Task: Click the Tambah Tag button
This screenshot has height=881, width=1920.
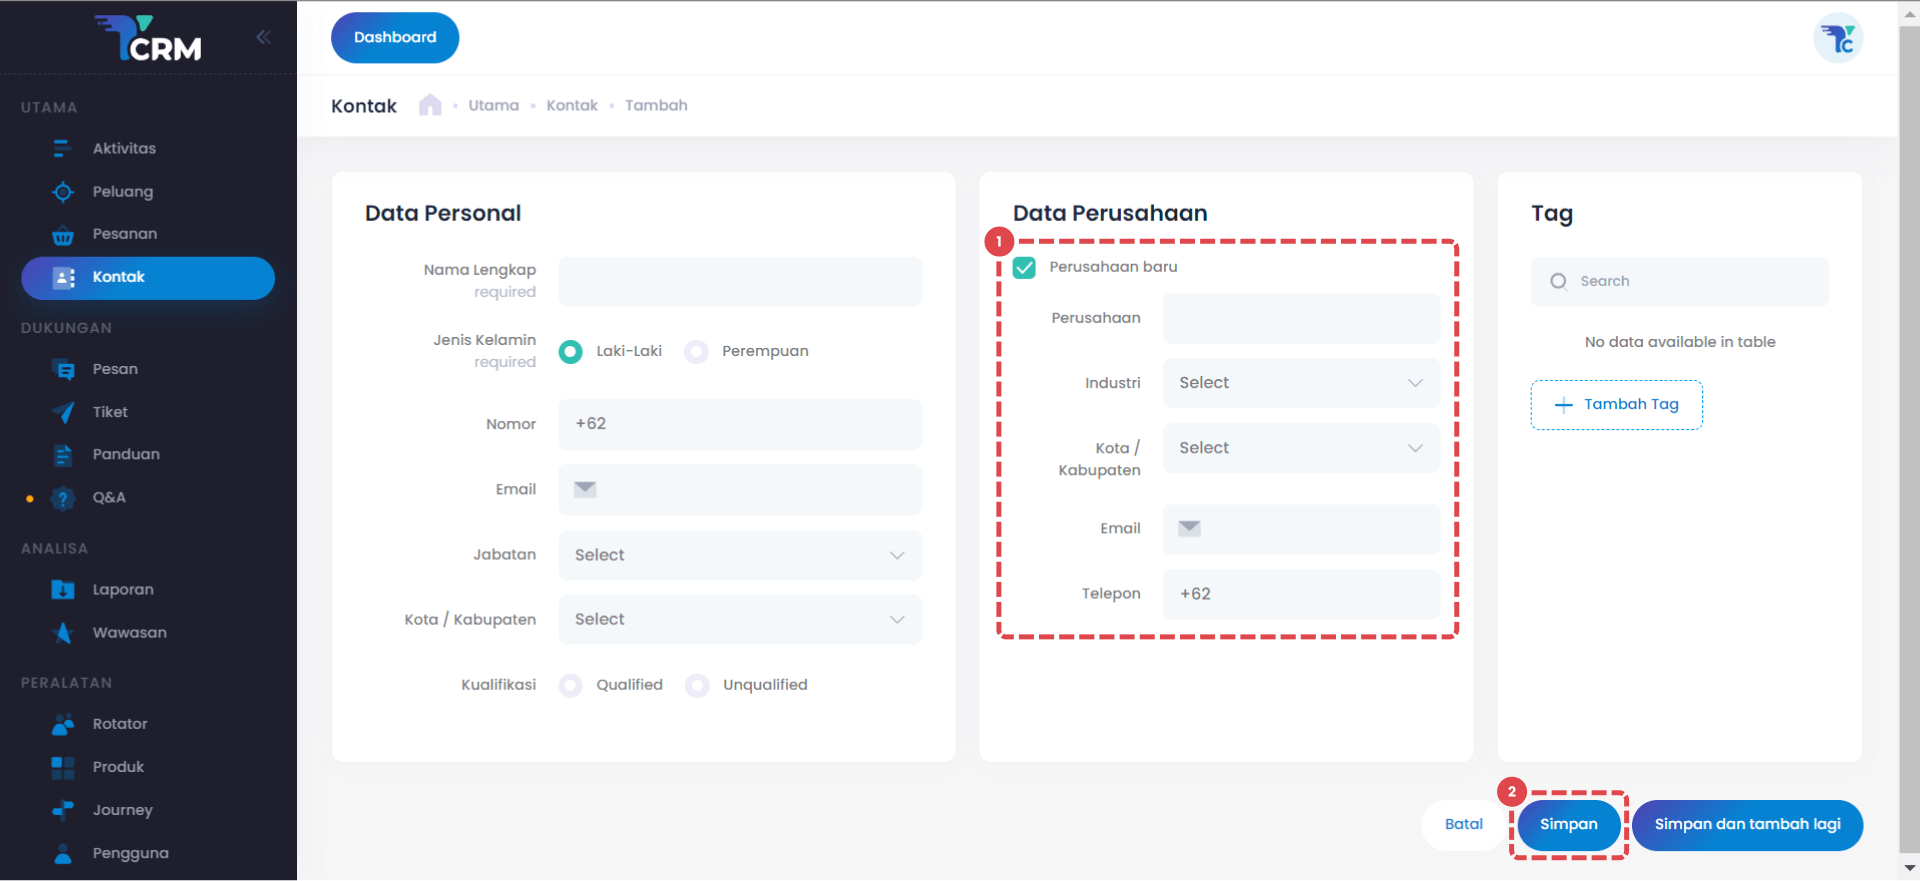Action: [x=1616, y=405]
